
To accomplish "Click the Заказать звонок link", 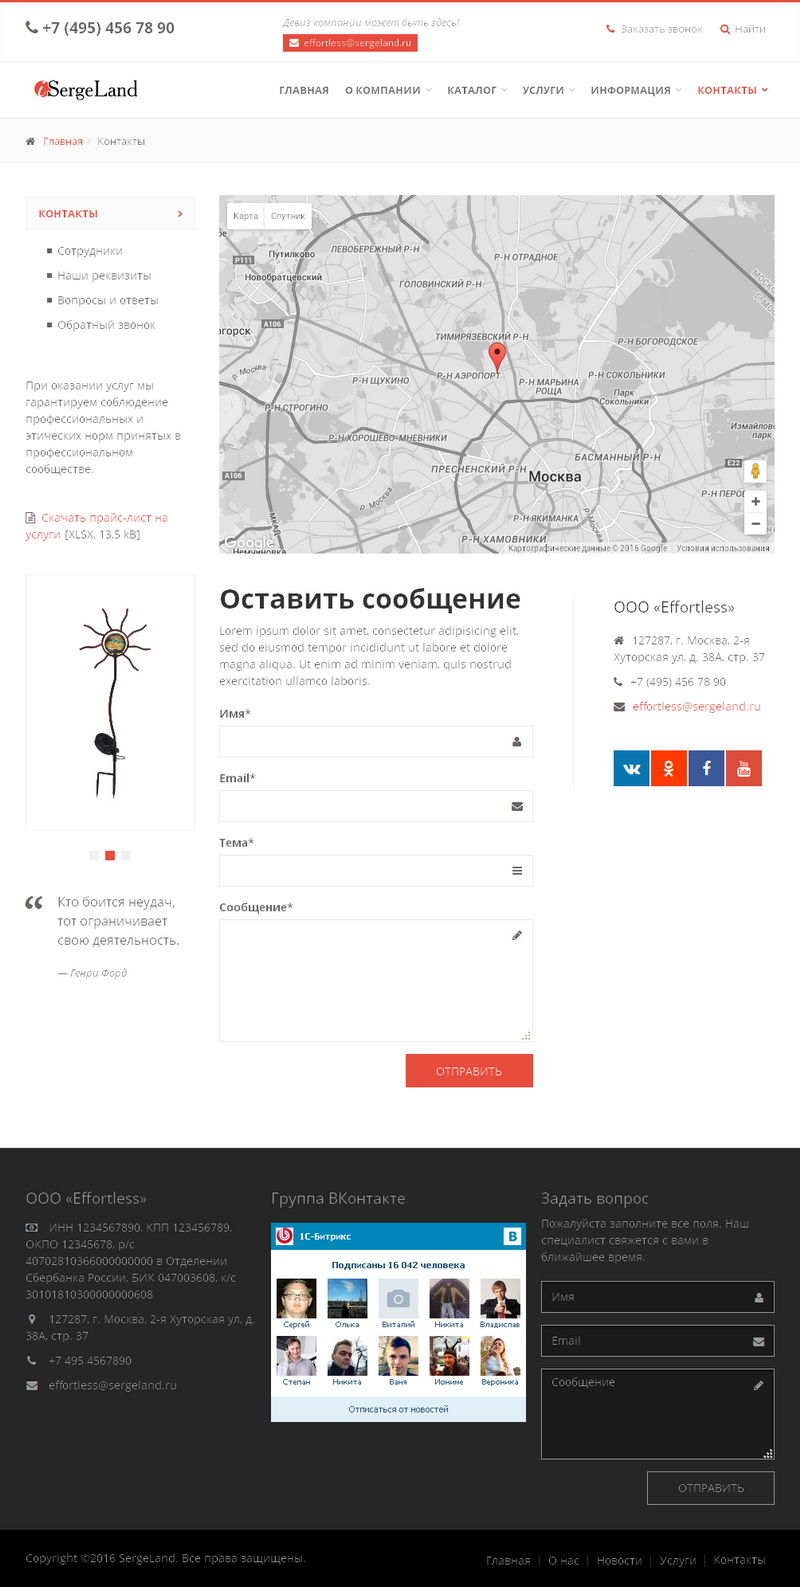I will tap(654, 29).
